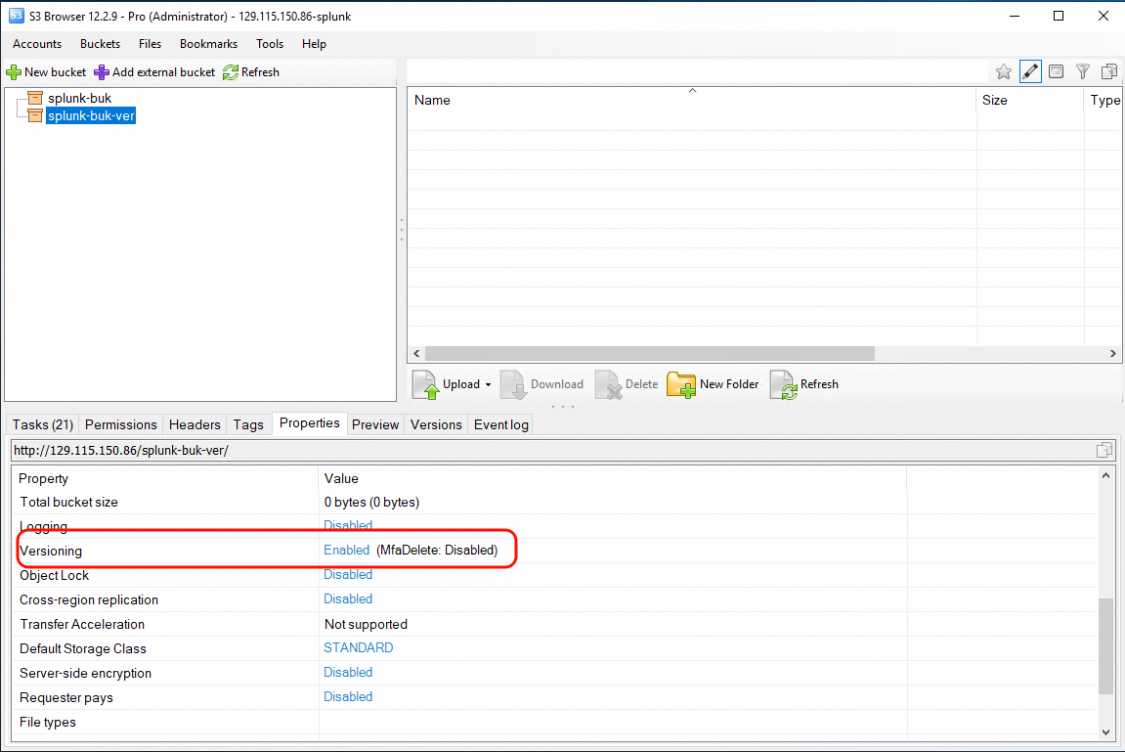1125x752 pixels.
Task: Open the Tools menu
Action: tap(270, 44)
